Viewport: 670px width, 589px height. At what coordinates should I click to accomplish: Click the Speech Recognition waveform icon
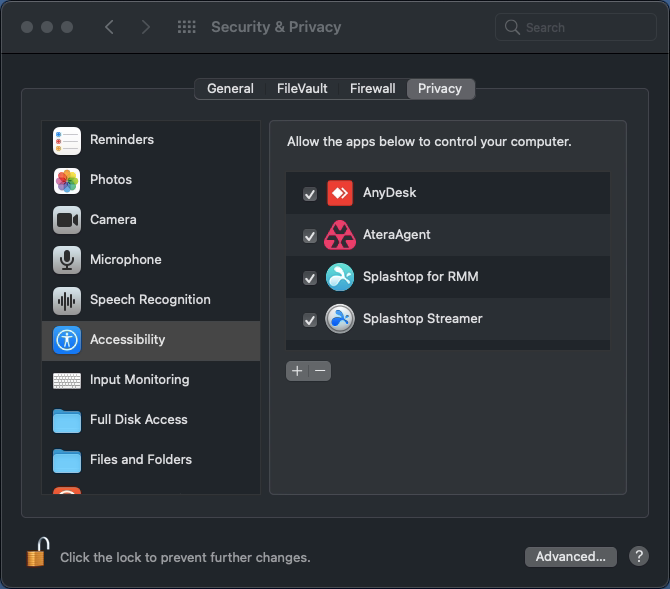[x=67, y=300]
